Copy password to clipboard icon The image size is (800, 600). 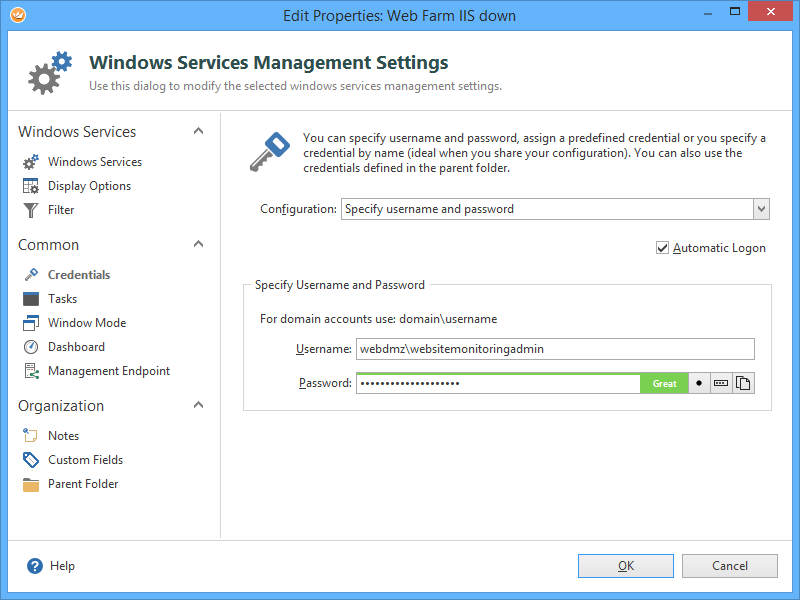pos(743,384)
